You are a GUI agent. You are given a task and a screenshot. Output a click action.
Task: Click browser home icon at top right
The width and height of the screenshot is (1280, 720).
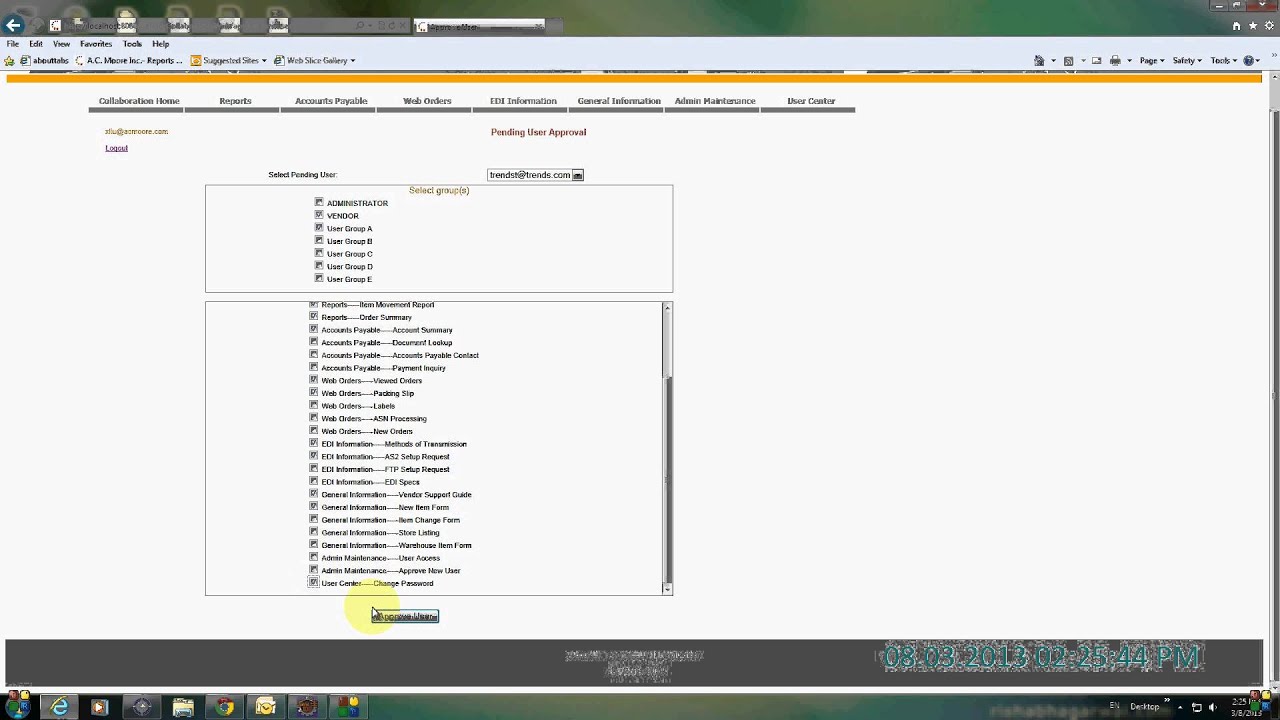tap(1237, 26)
